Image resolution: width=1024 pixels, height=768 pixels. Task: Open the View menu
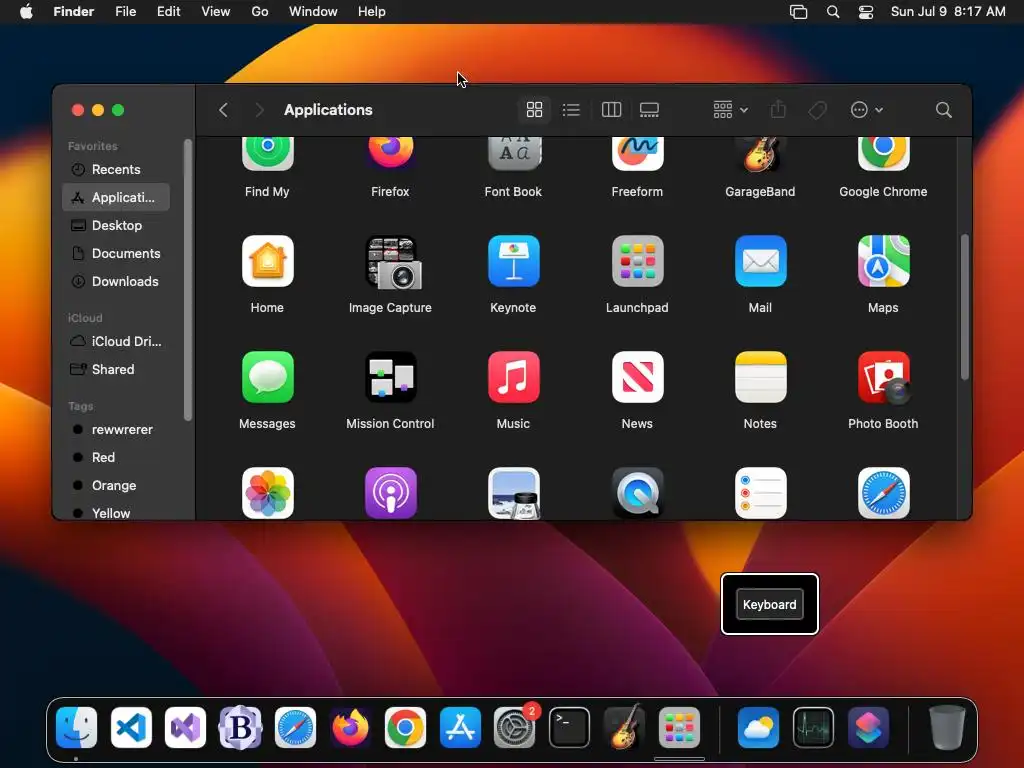point(216,12)
